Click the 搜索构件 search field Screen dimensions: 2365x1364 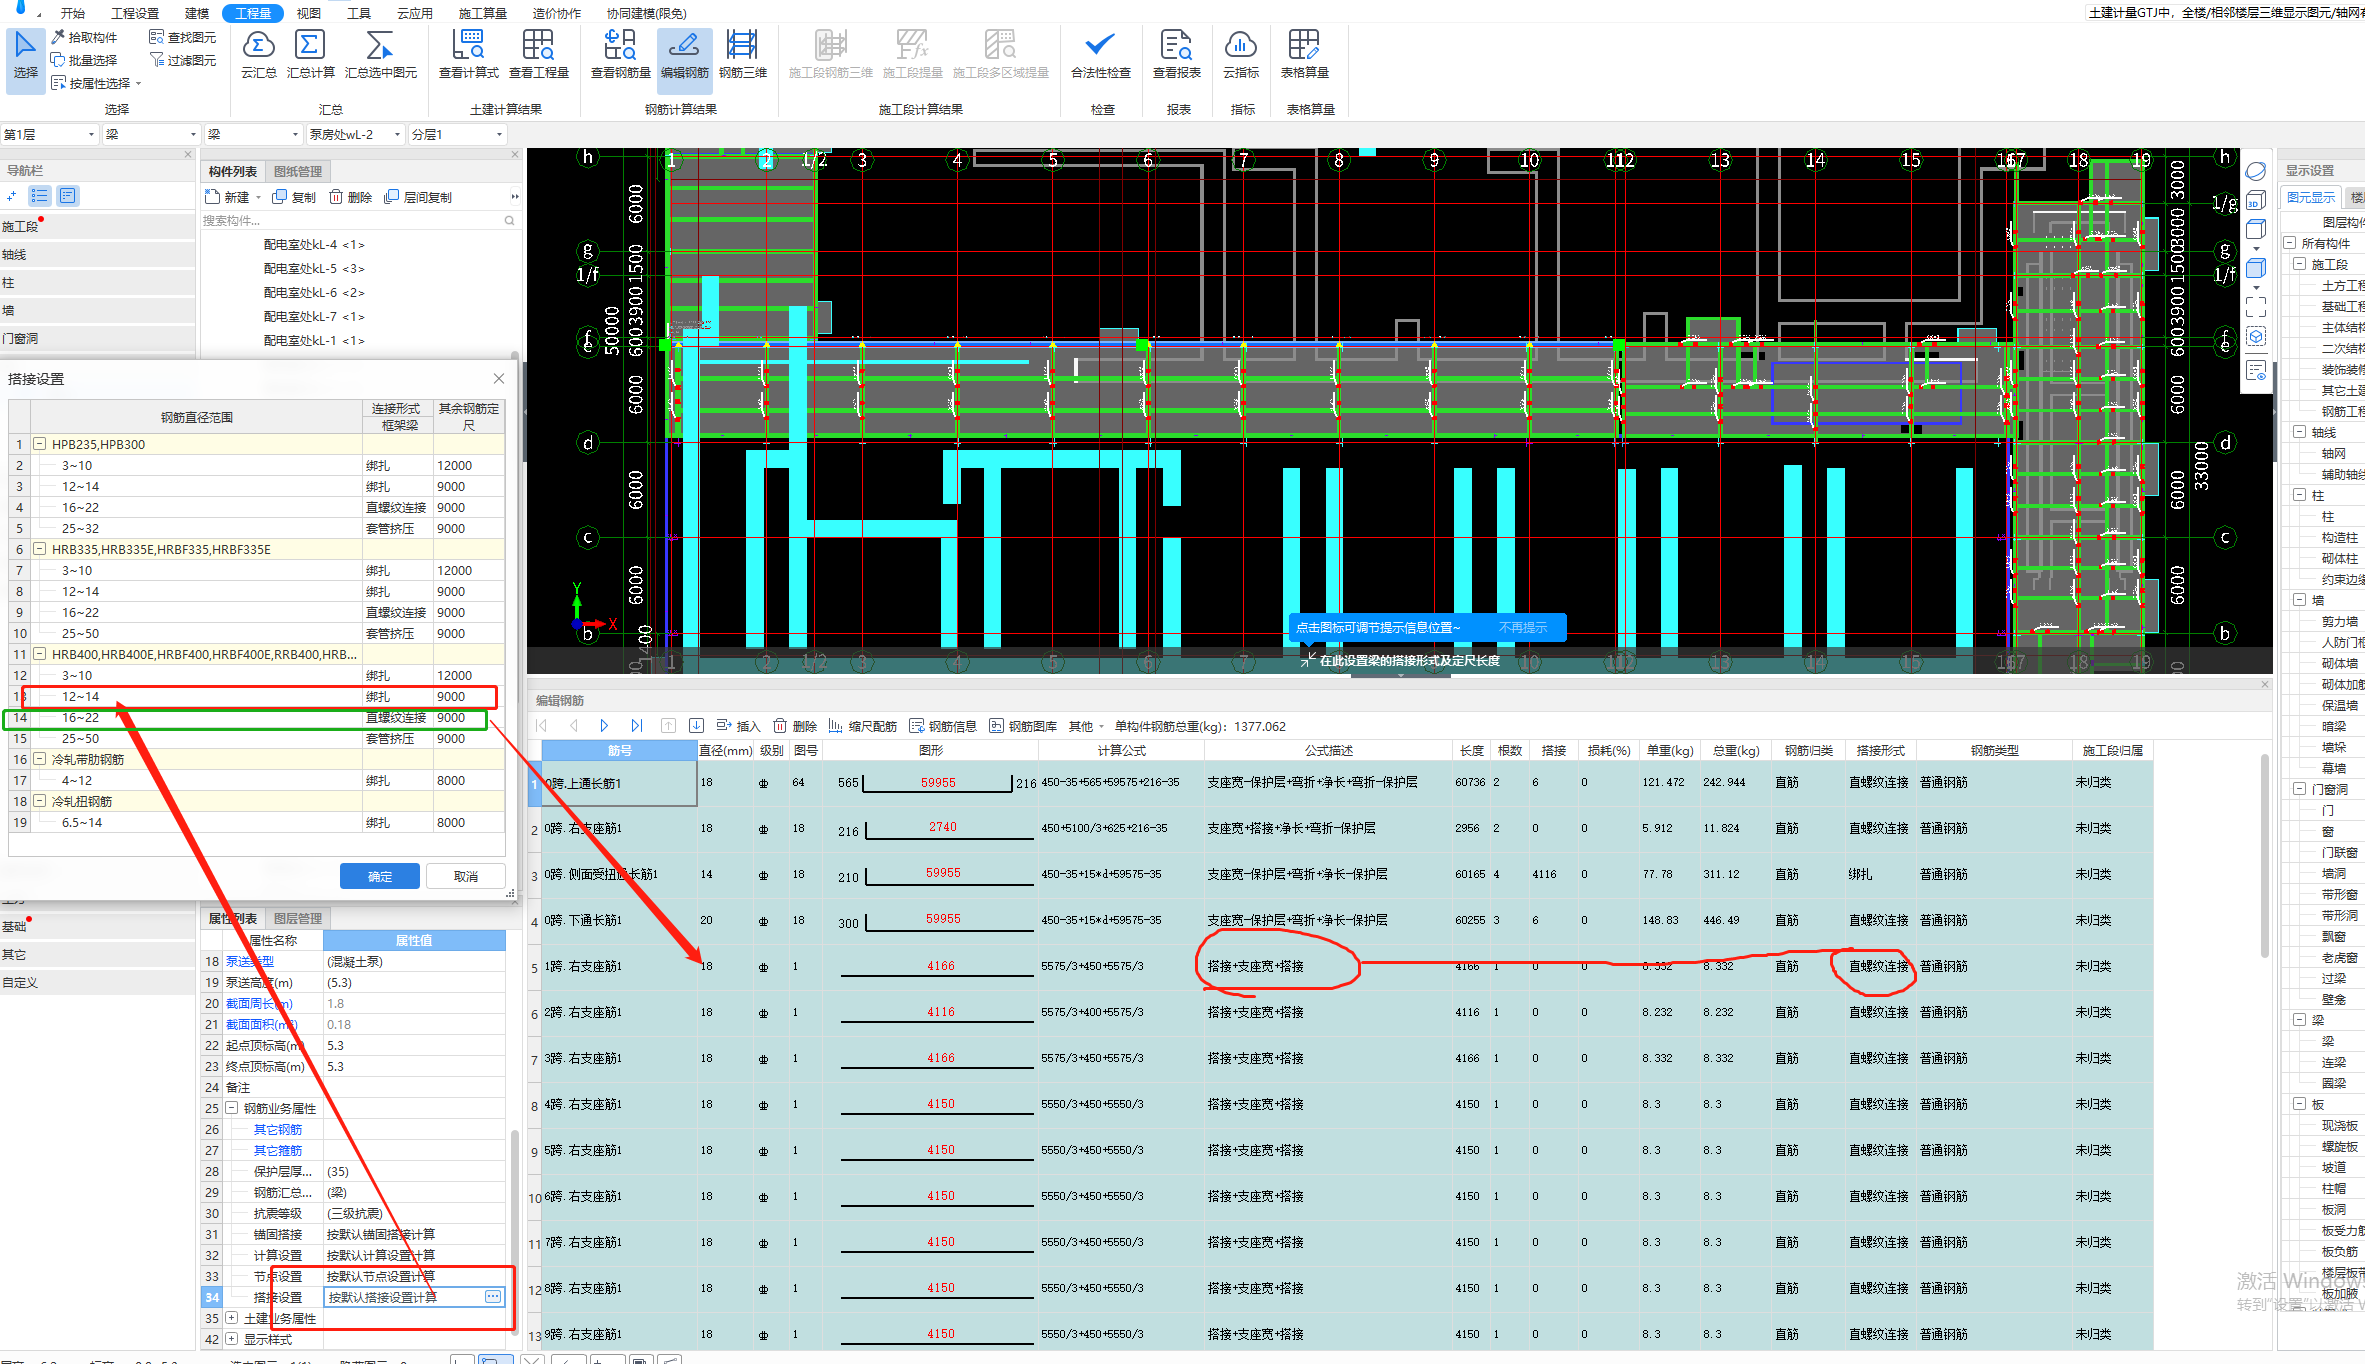coord(358,220)
